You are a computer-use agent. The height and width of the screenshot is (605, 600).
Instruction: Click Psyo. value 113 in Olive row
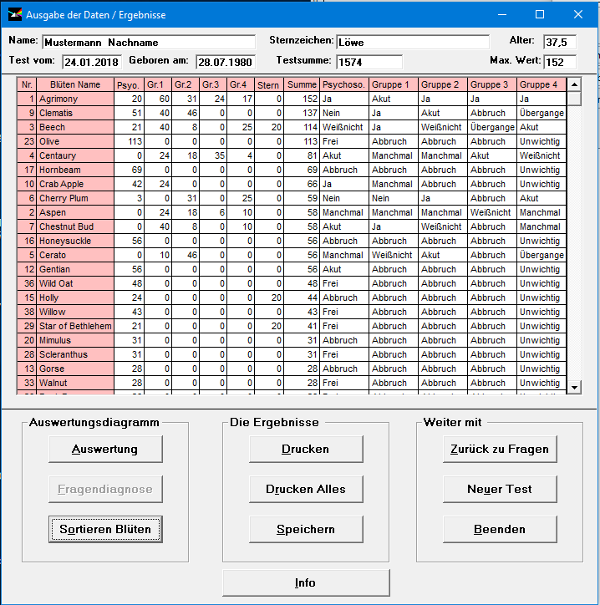point(129,142)
